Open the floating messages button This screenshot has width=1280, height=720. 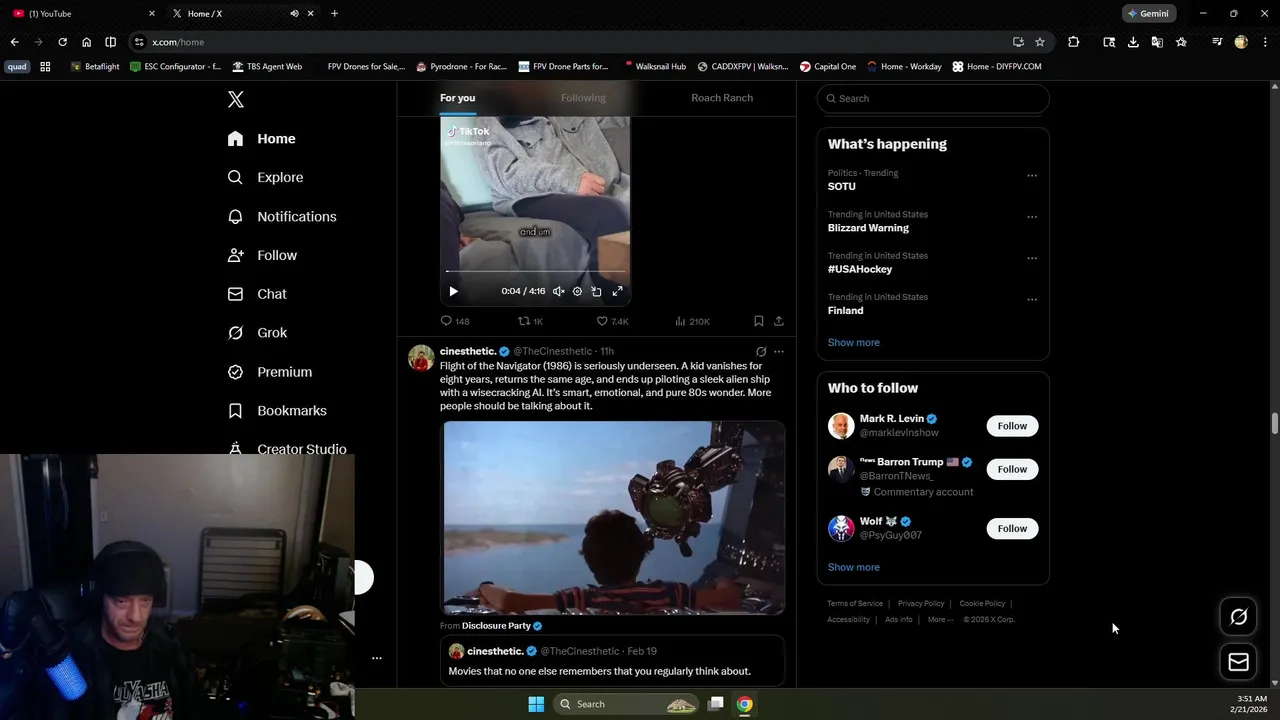(x=1238, y=662)
